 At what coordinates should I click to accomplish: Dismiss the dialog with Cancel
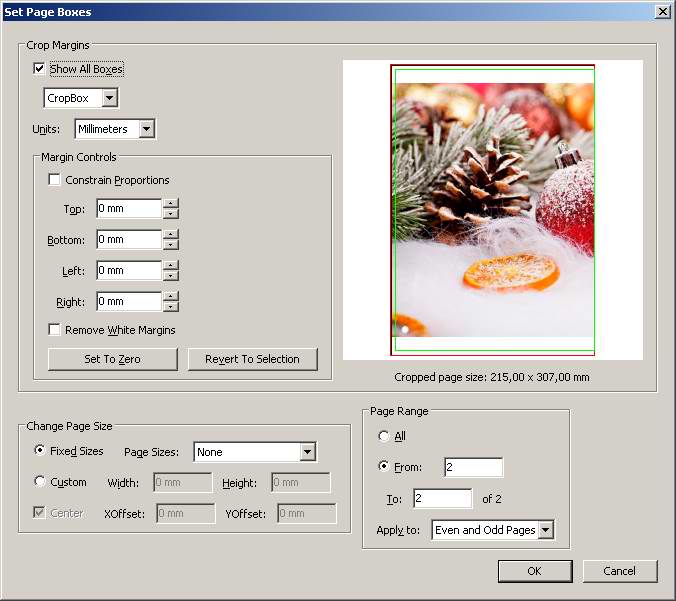620,571
